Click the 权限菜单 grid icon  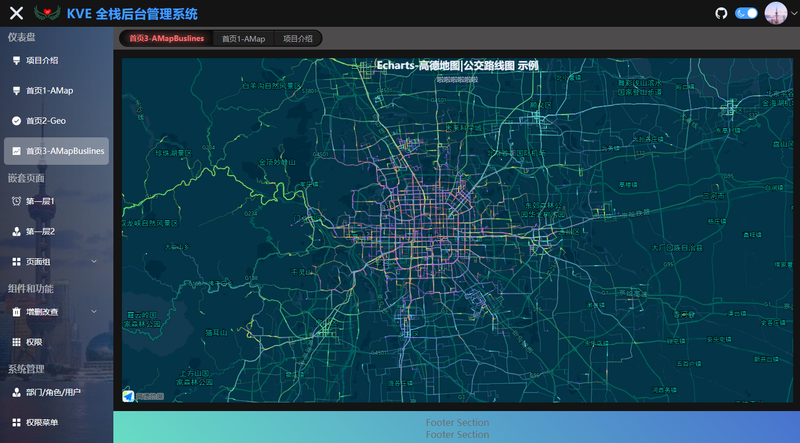16,422
